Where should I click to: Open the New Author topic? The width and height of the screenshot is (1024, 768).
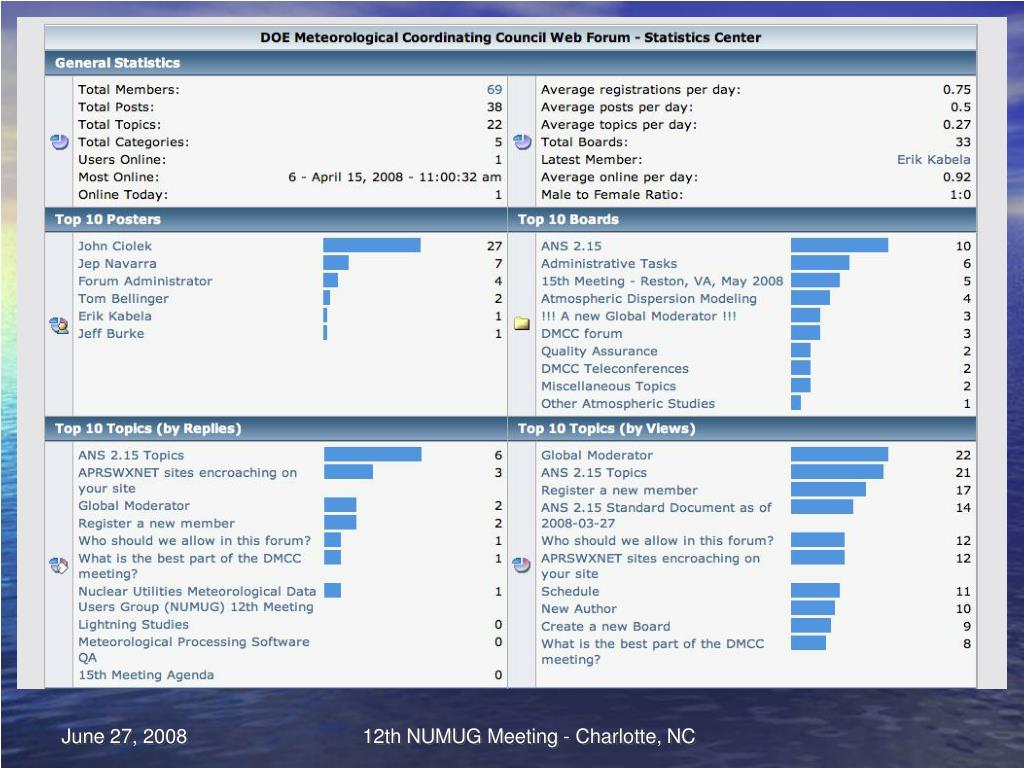579,609
